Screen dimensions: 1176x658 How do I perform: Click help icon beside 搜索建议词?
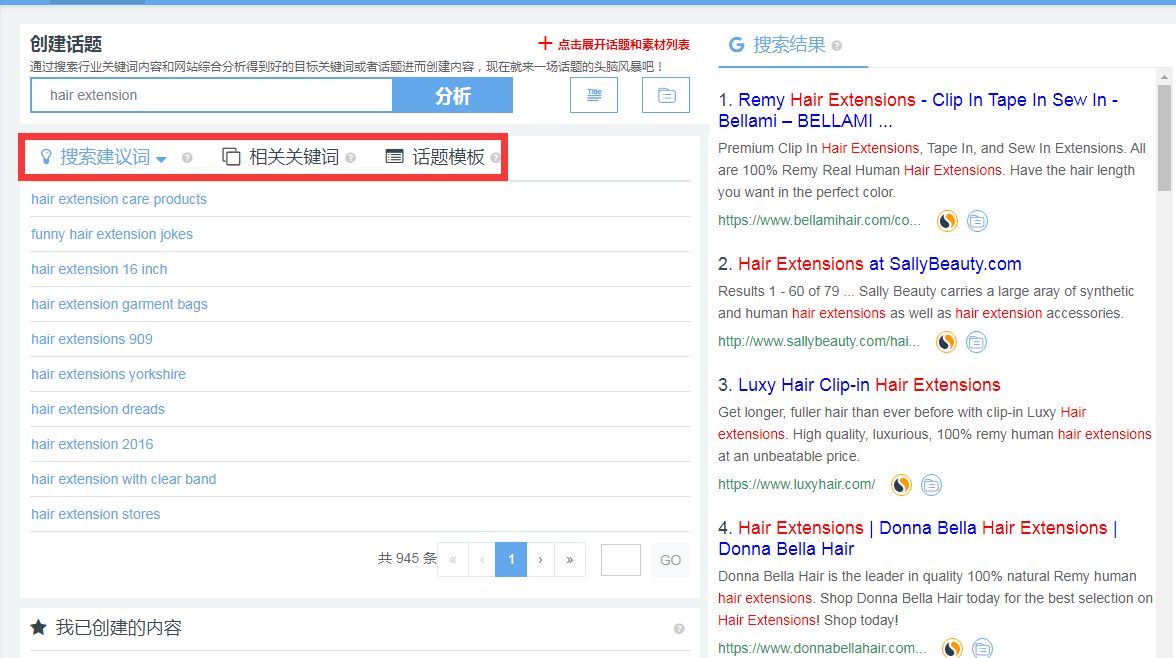[187, 158]
